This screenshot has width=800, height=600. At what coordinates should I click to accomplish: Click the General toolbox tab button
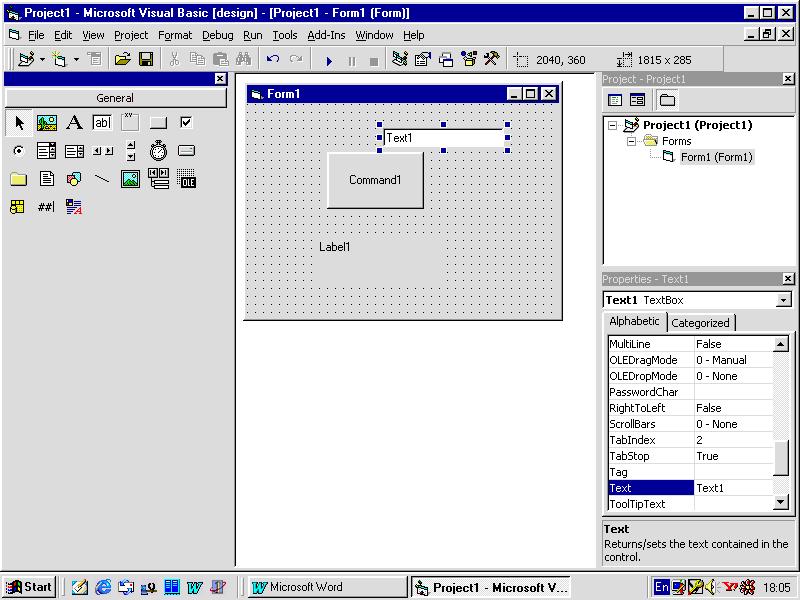(x=115, y=98)
